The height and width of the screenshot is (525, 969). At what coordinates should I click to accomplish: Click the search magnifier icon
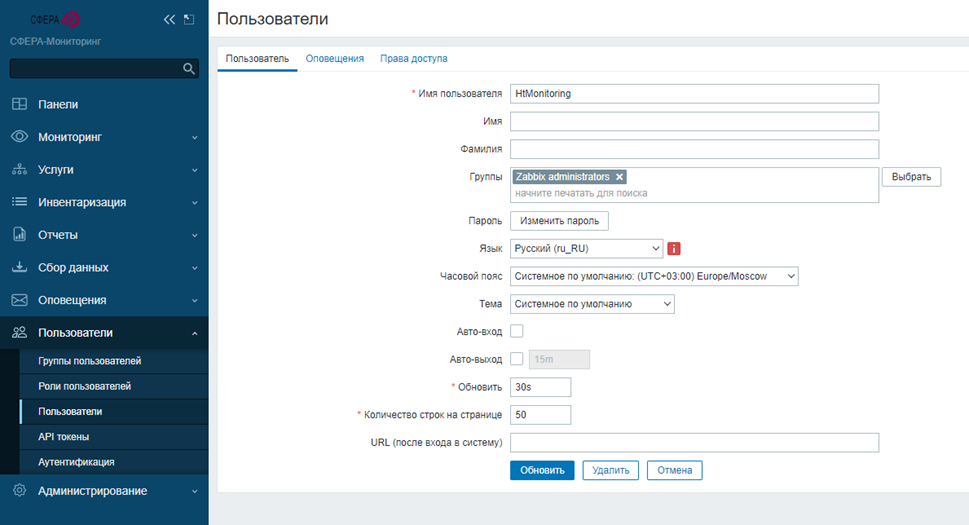click(x=189, y=69)
